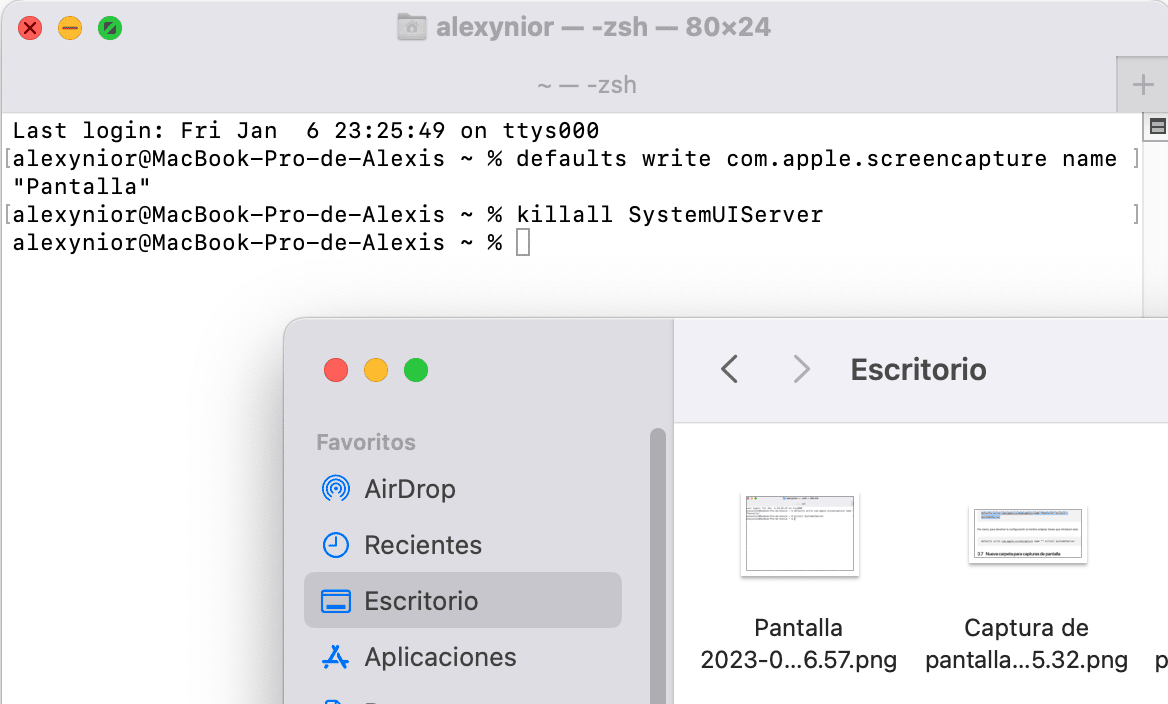Navigate back using Finder's left chevron
Image resolution: width=1168 pixels, height=704 pixels.
click(729, 369)
